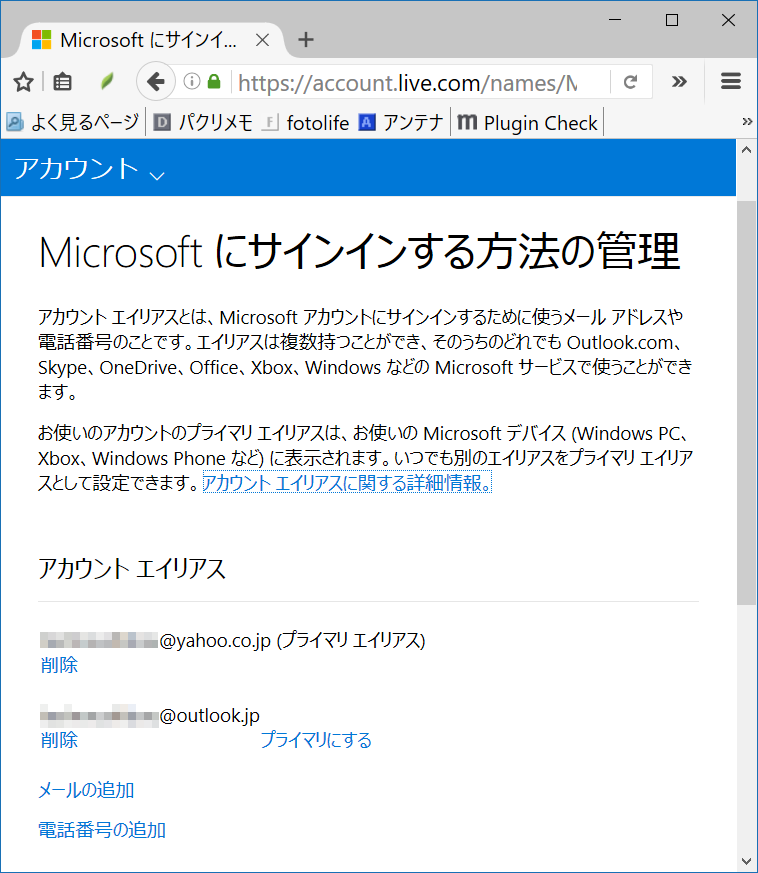Show site information icon
Screen dimensions: 758x873
point(192,82)
